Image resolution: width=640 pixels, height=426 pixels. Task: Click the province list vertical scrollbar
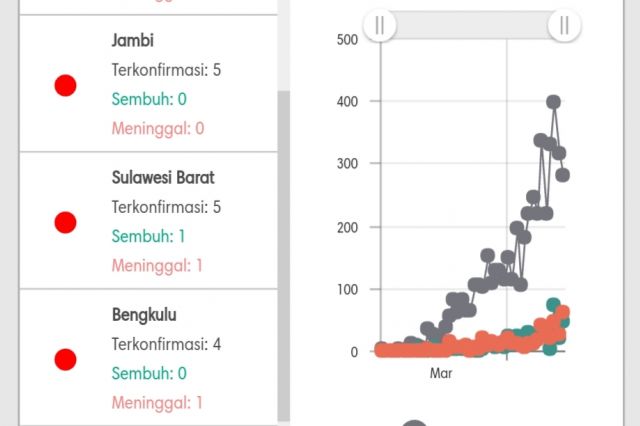[284, 250]
